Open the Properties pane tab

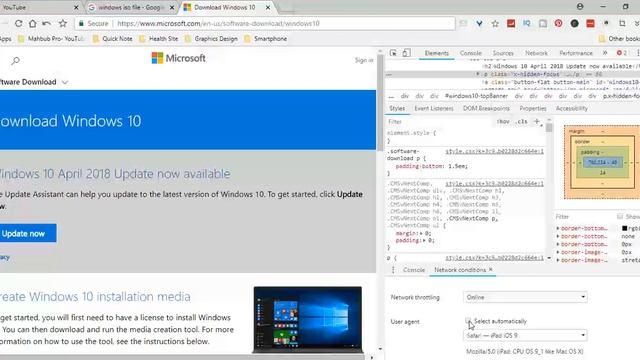pos(533,108)
